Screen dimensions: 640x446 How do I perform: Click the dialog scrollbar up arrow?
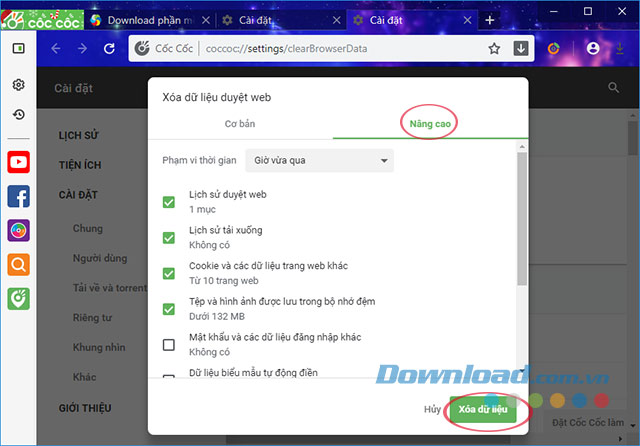(x=522, y=146)
